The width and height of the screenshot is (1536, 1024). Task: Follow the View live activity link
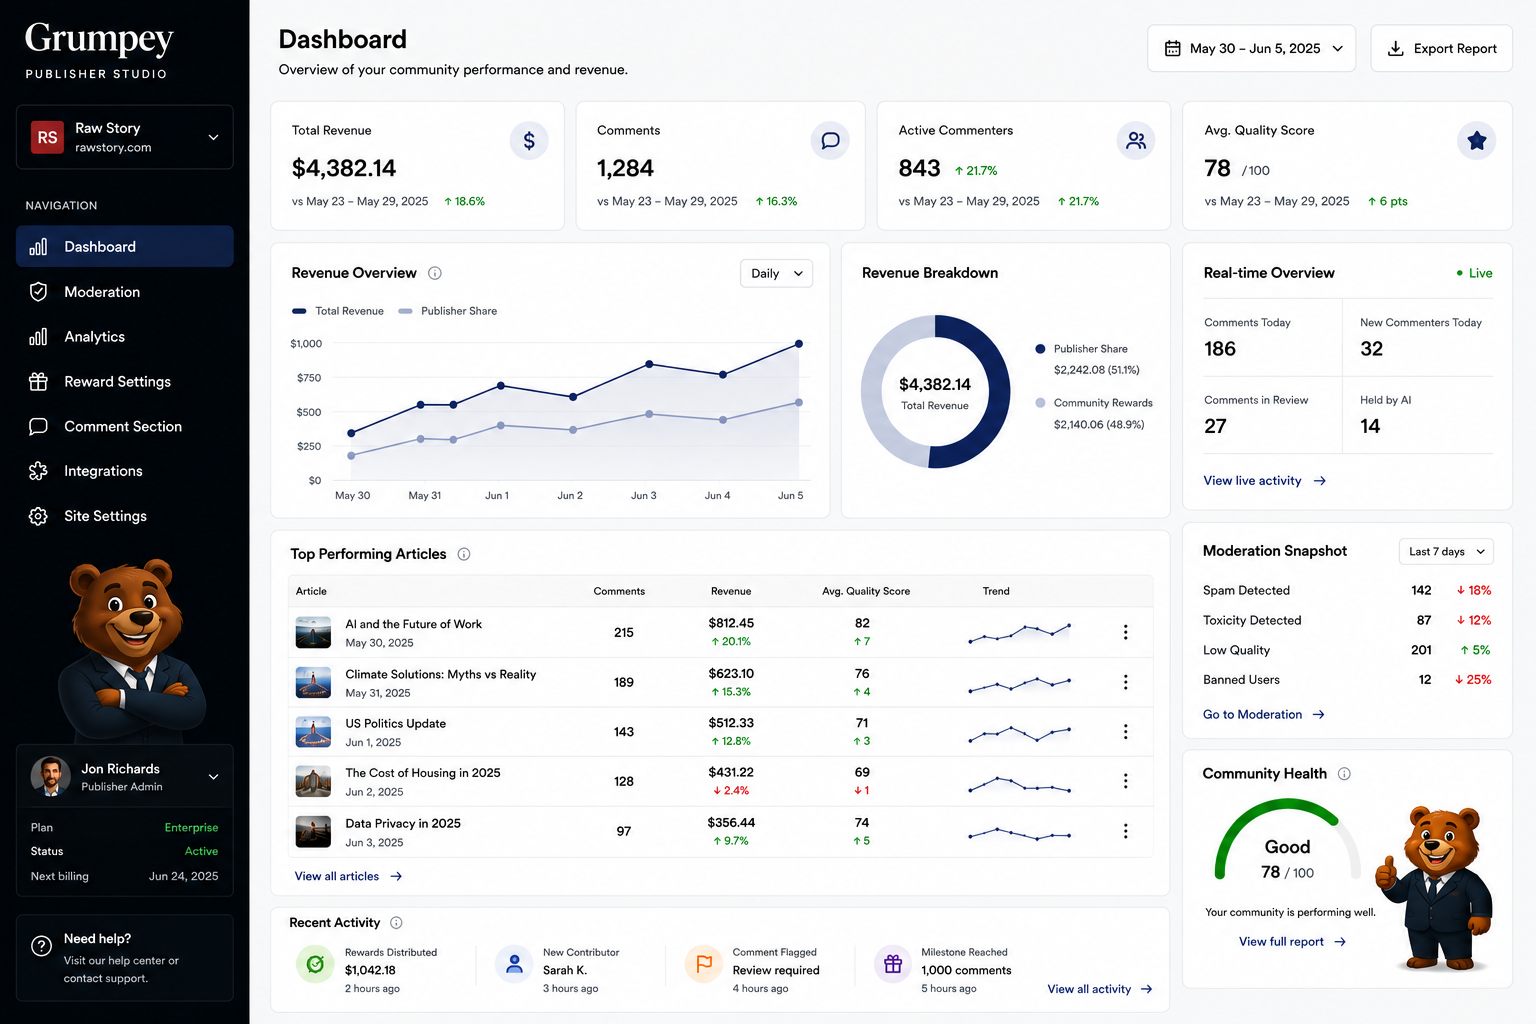pos(1265,481)
